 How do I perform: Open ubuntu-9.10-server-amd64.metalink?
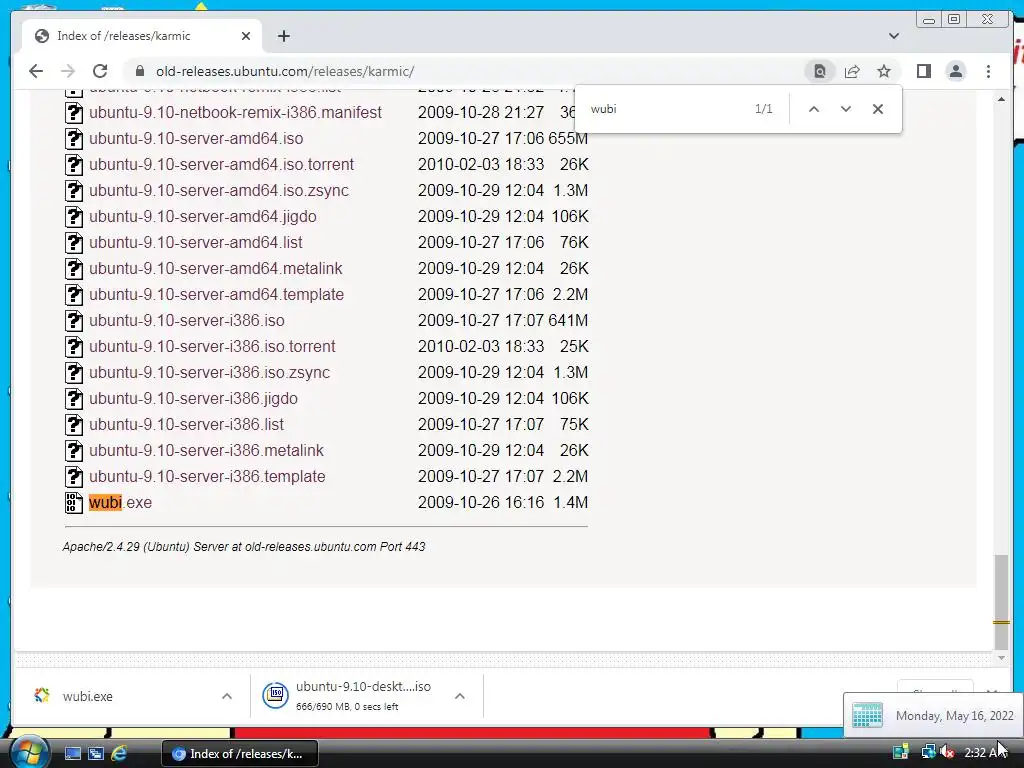click(216, 268)
